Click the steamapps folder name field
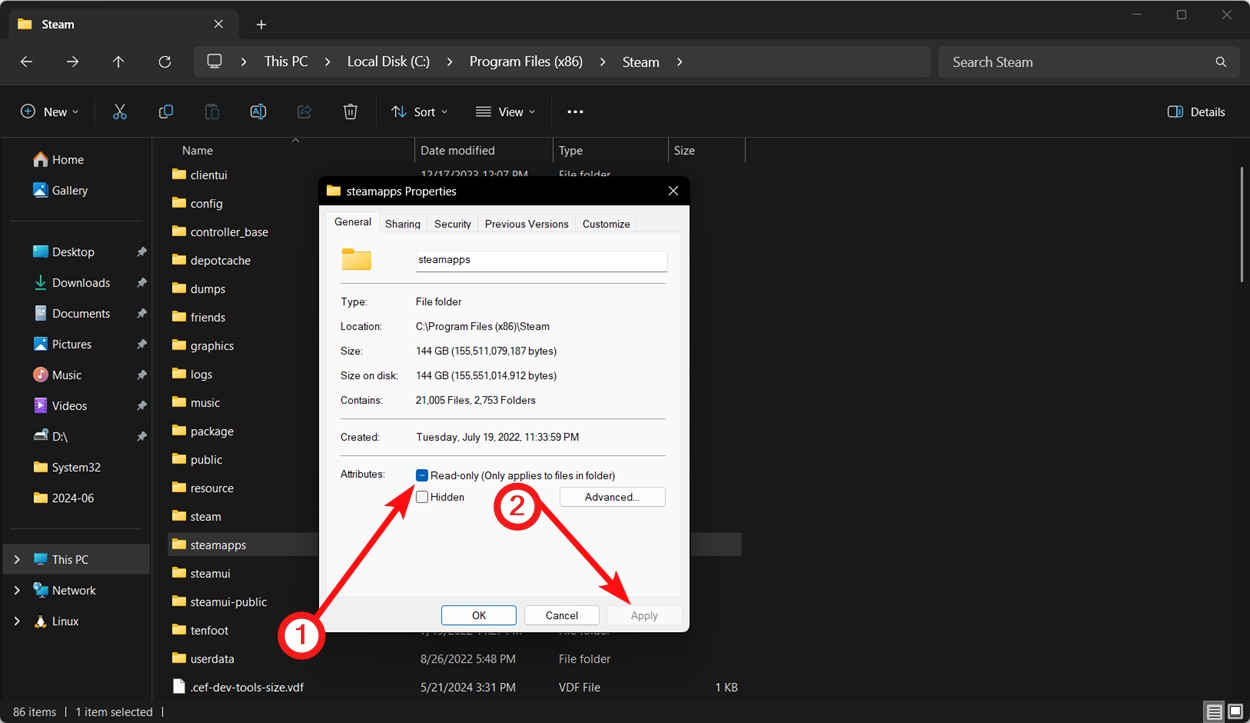This screenshot has height=723, width=1250. pyautogui.click(x=541, y=260)
